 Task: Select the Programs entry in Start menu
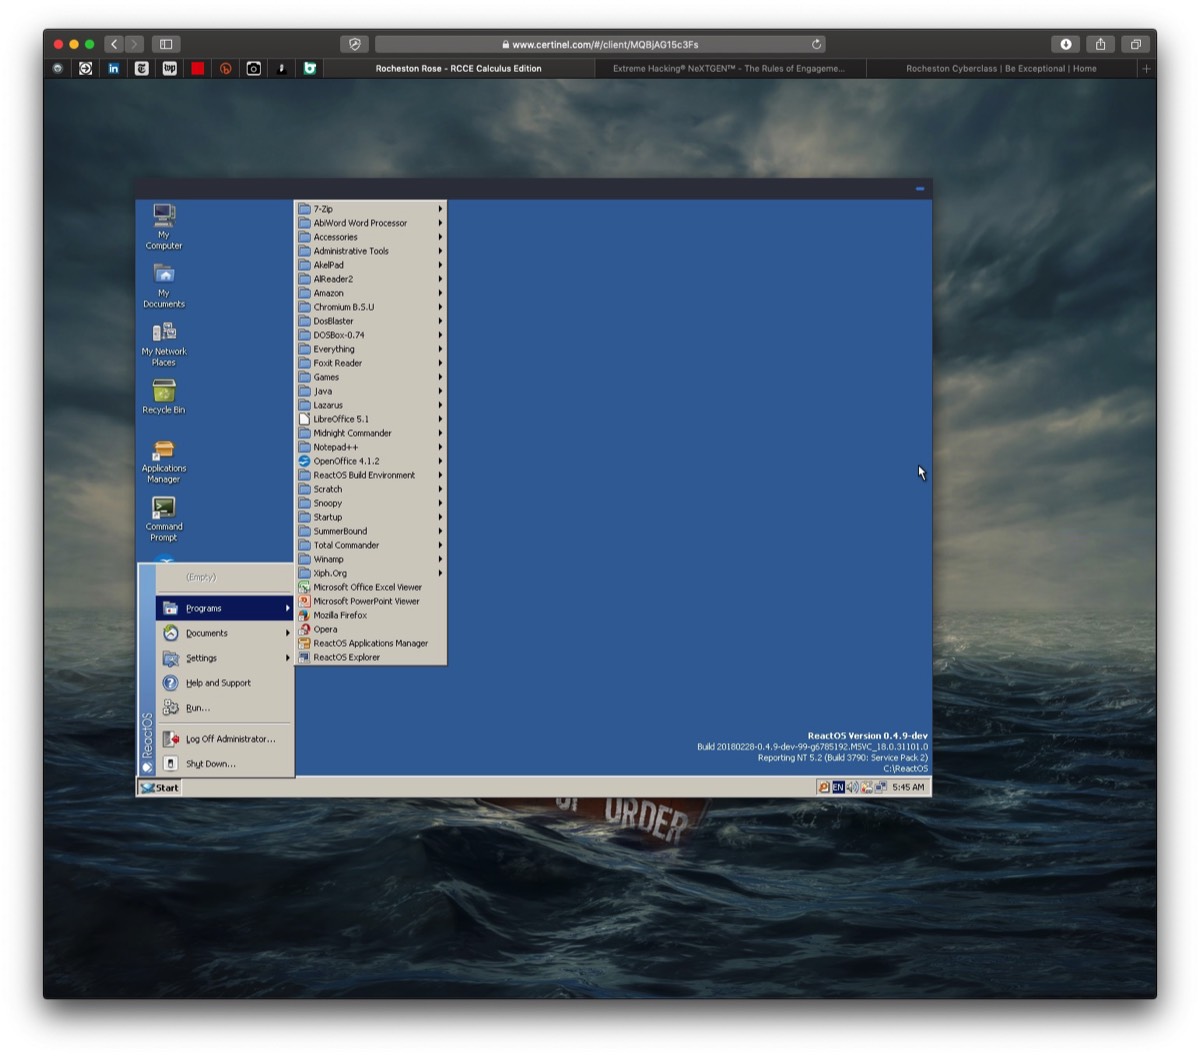click(x=225, y=608)
